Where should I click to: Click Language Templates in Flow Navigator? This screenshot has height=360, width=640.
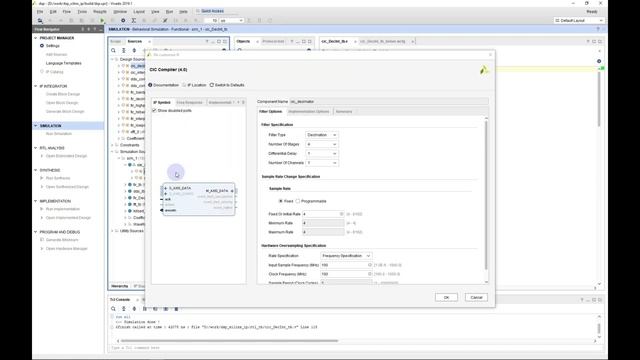pos(64,63)
